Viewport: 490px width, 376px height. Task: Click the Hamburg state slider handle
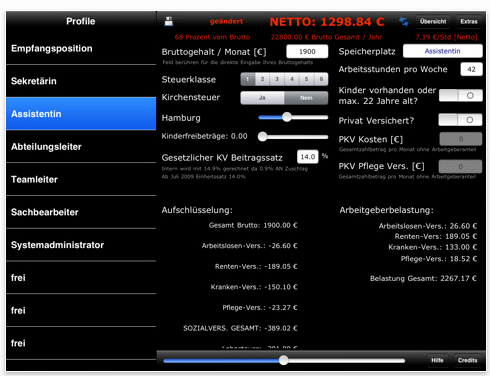point(287,117)
